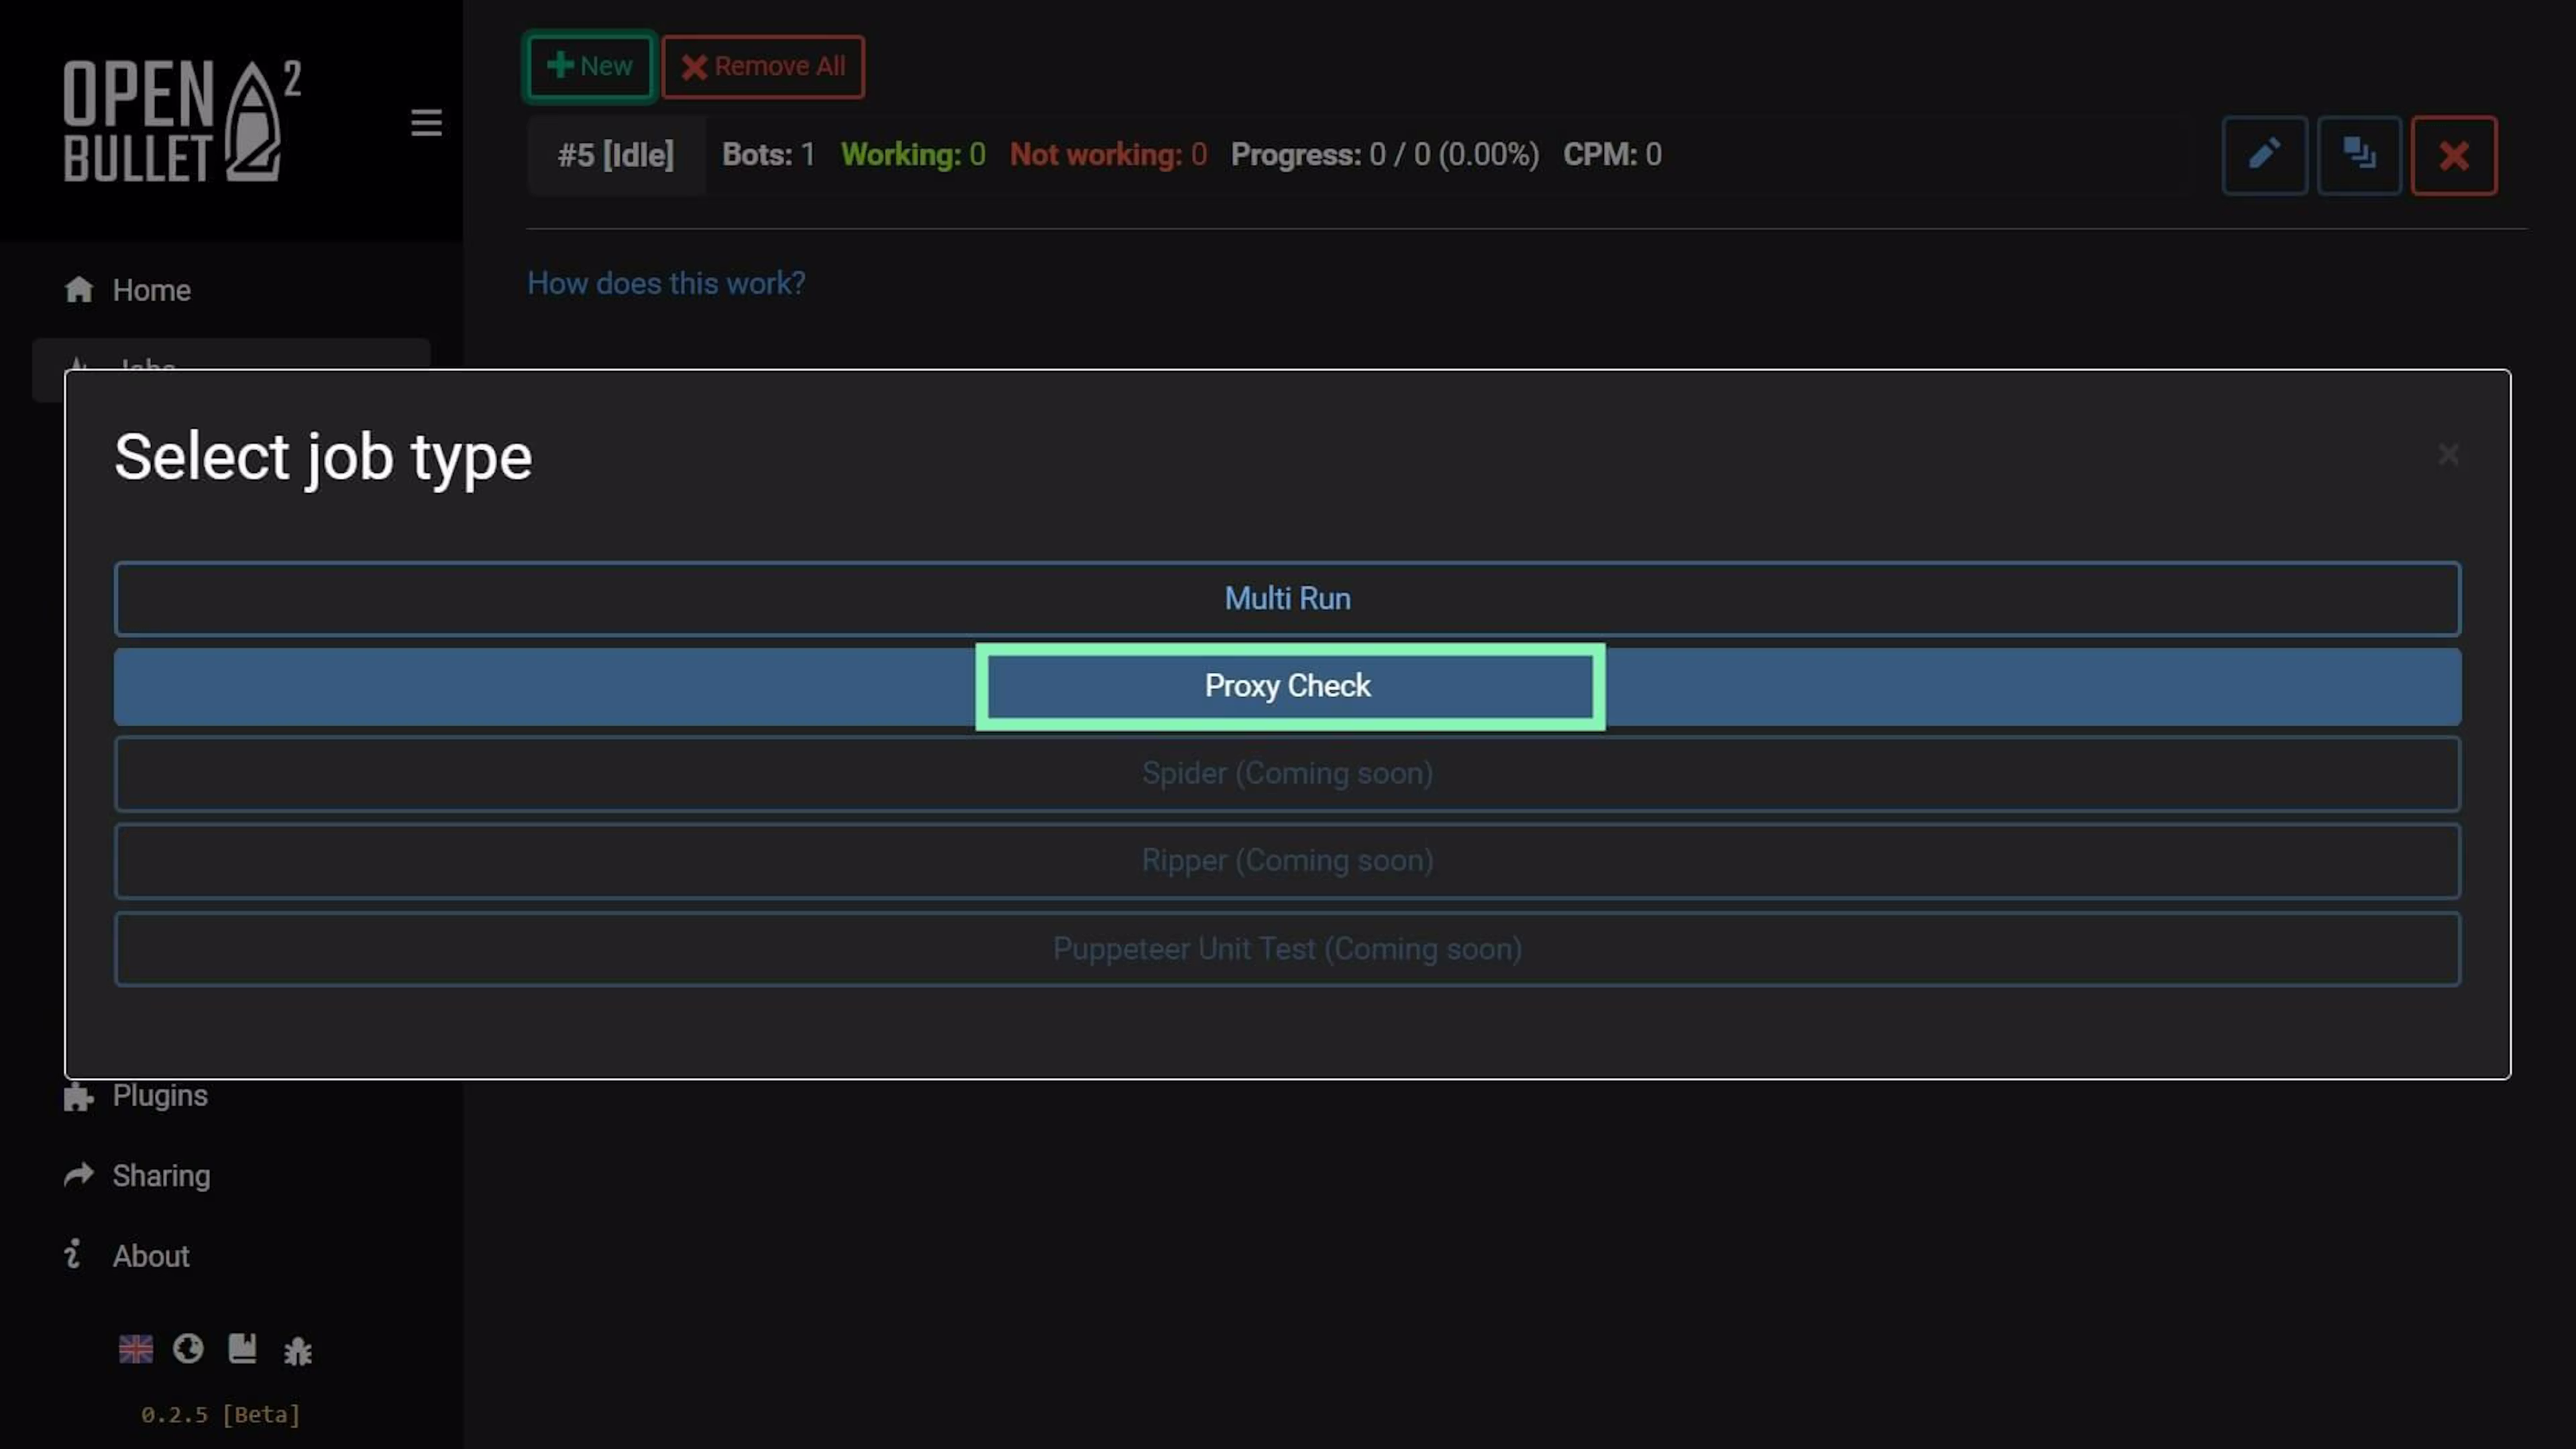Click the bug report icon
2576x1449 pixels.
(297, 1351)
